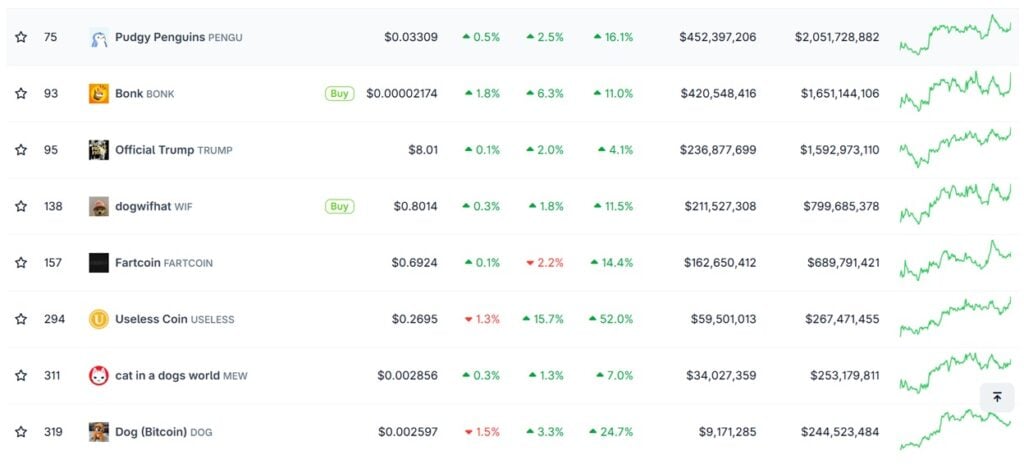Click the Official Trump coin logo

pyautogui.click(x=98, y=150)
